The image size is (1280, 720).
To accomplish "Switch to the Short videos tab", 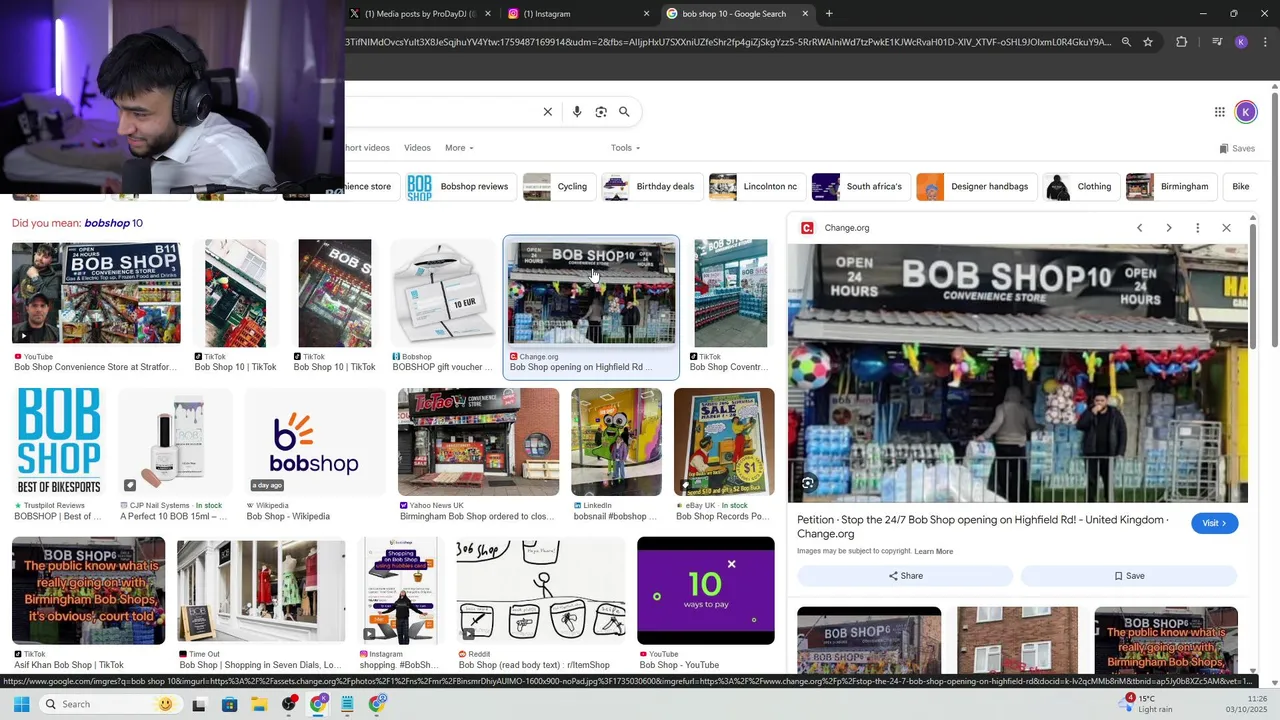I will (x=367, y=148).
